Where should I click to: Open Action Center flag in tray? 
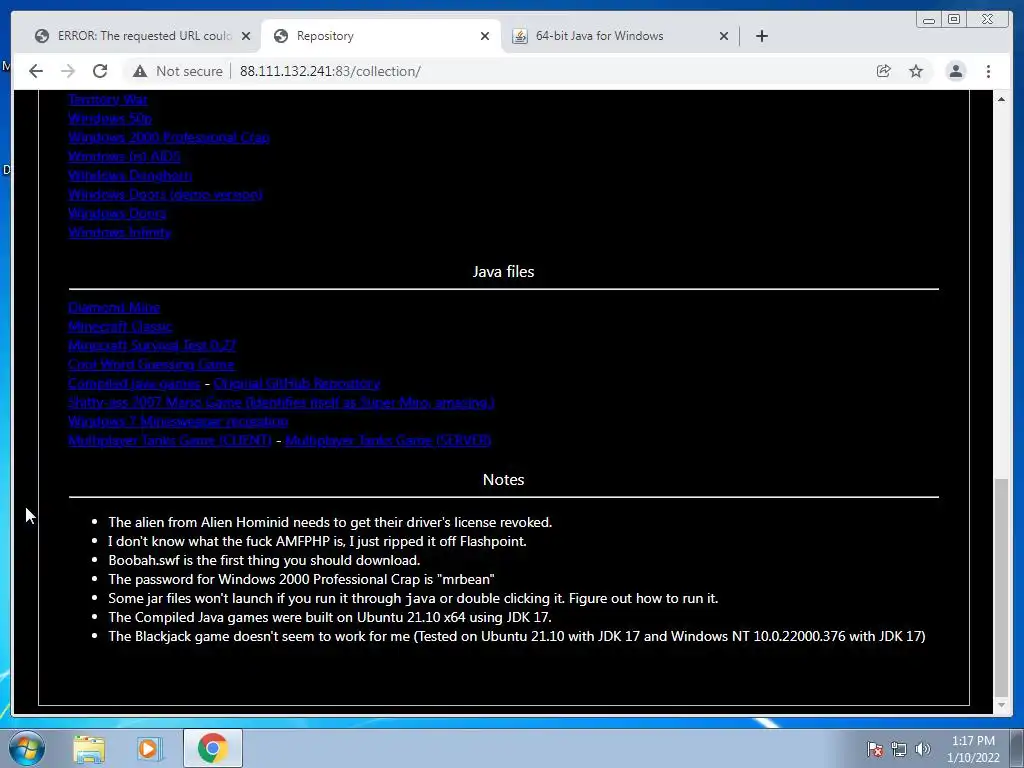875,749
